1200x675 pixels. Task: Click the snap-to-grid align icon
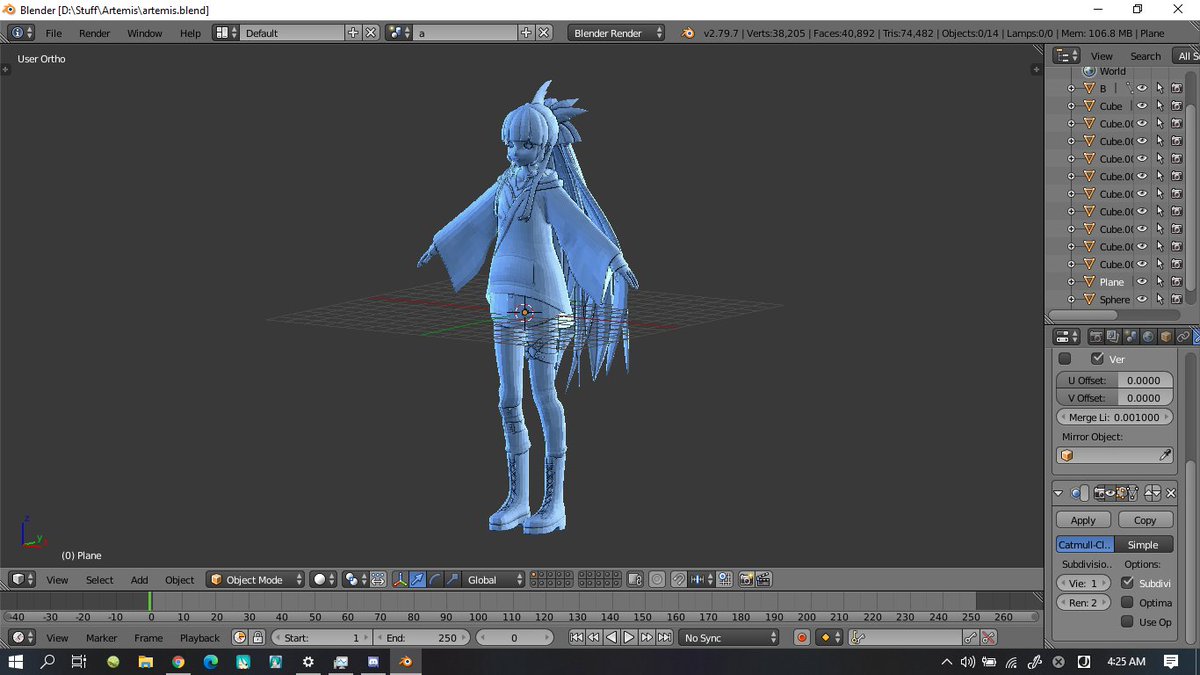pos(724,580)
